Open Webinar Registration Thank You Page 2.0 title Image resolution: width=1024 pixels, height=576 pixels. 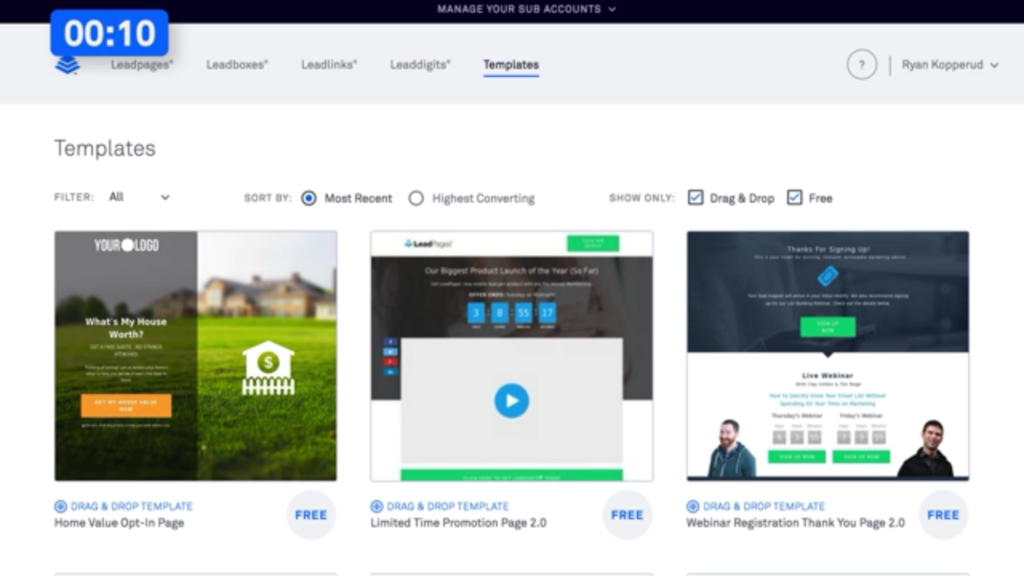pos(795,523)
